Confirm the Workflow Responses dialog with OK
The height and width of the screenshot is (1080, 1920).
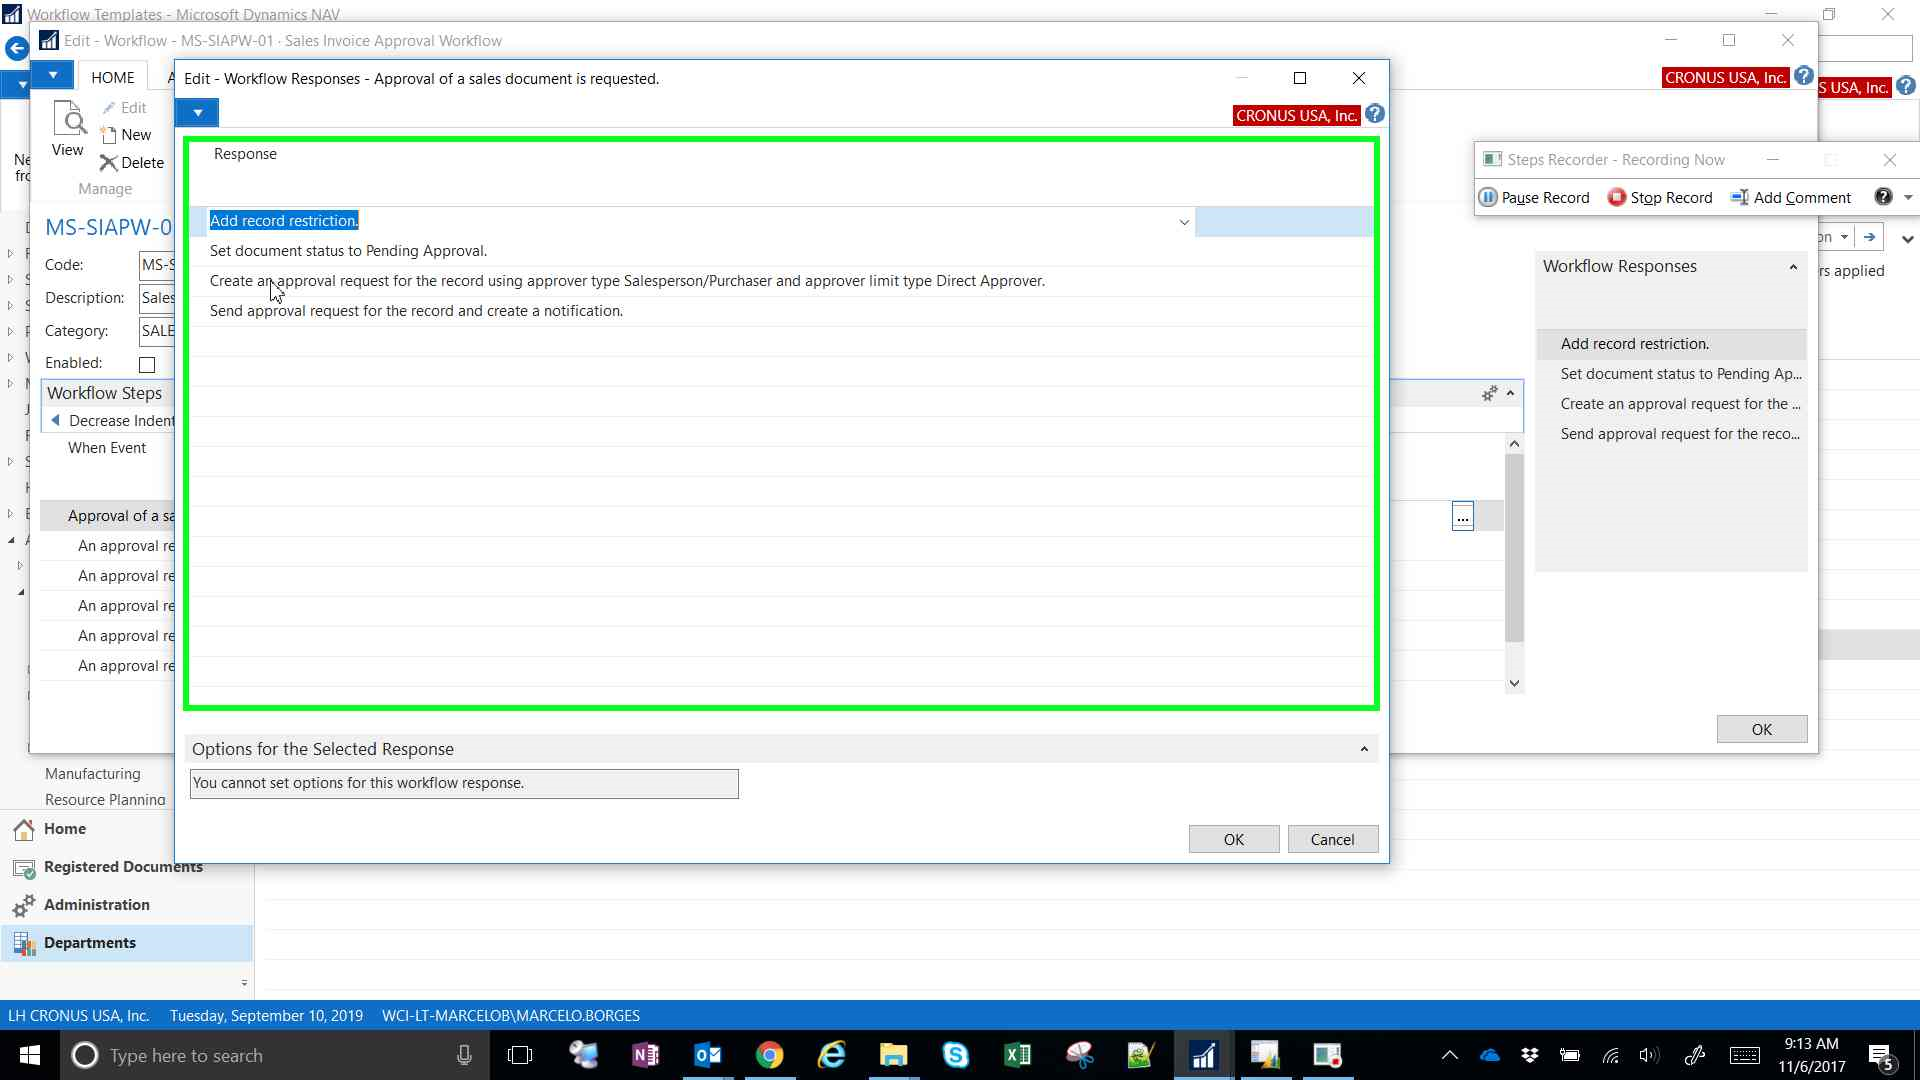1233,840
